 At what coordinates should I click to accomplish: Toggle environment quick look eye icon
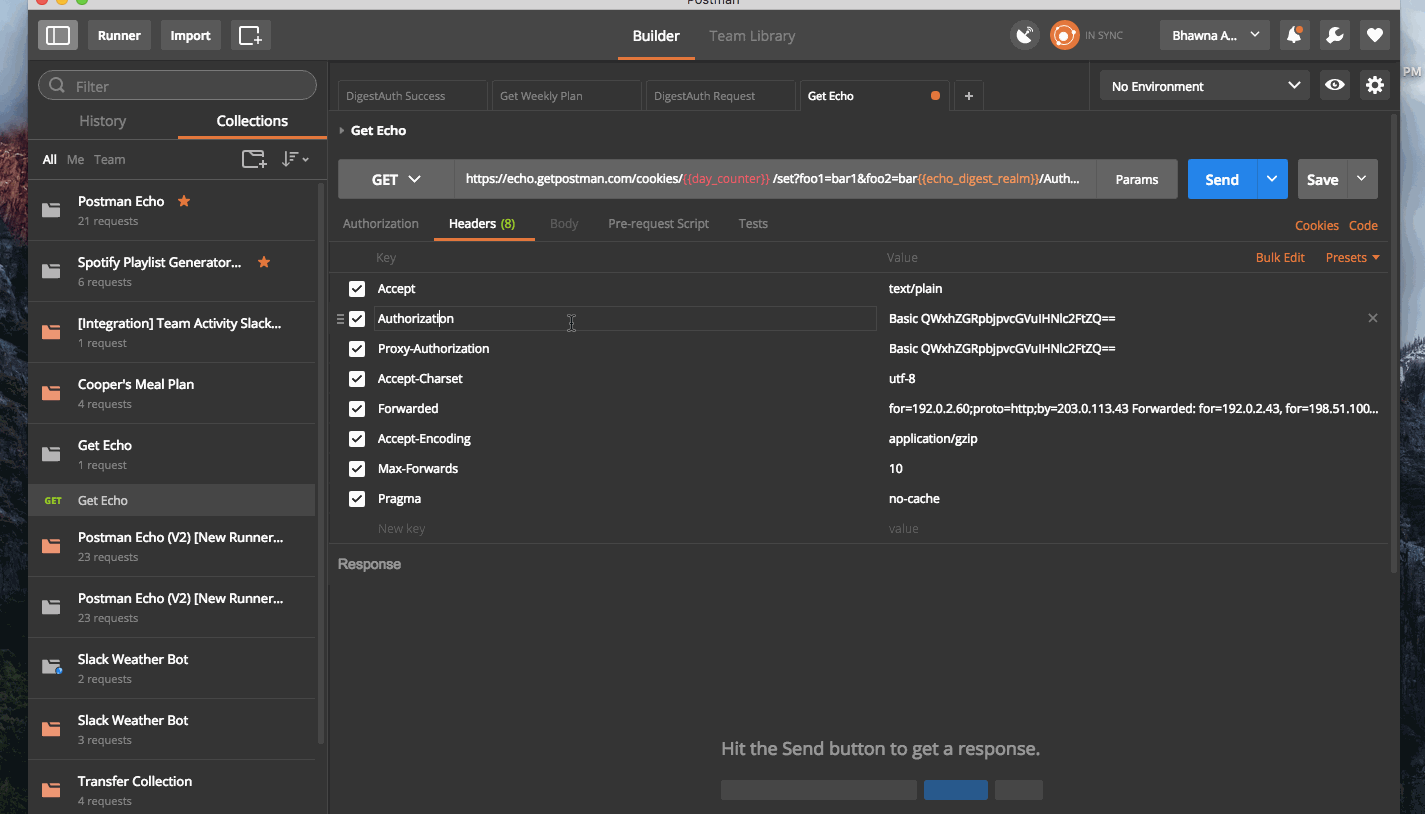point(1335,86)
